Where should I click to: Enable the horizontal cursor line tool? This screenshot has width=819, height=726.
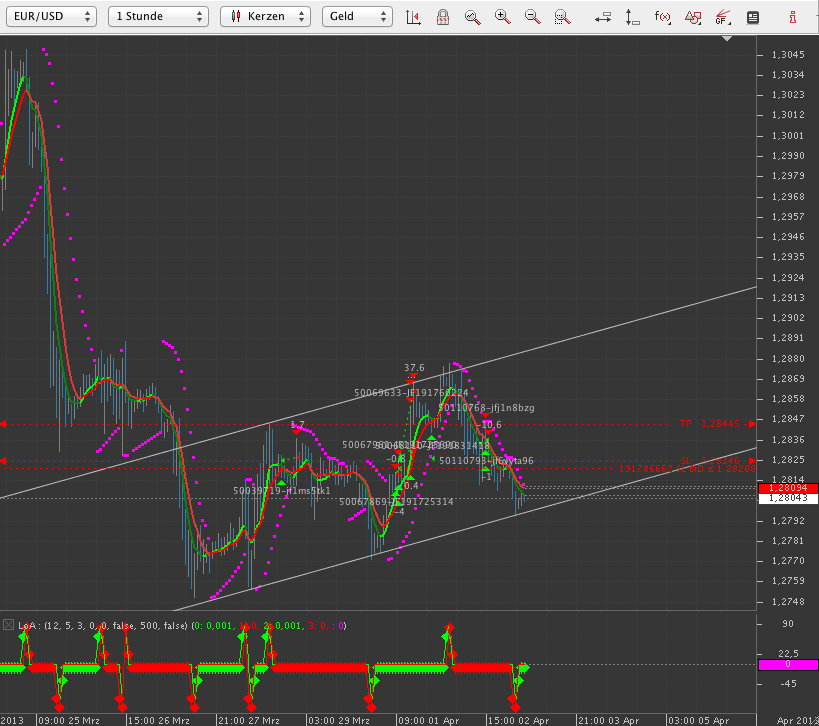click(603, 18)
